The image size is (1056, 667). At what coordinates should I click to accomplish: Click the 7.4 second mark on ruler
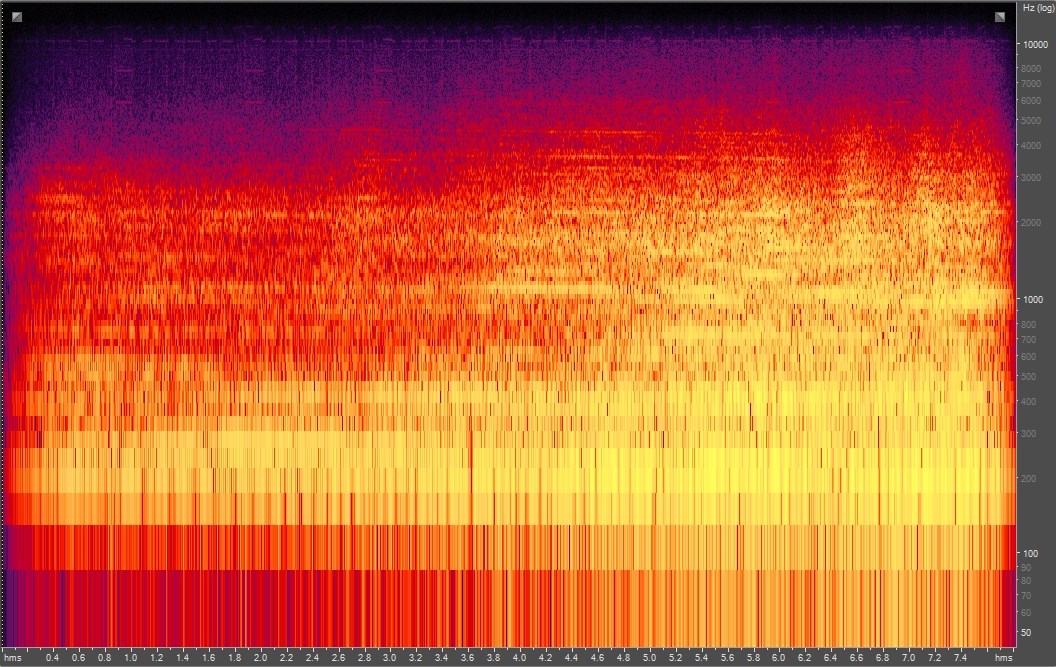pyautogui.click(x=960, y=658)
